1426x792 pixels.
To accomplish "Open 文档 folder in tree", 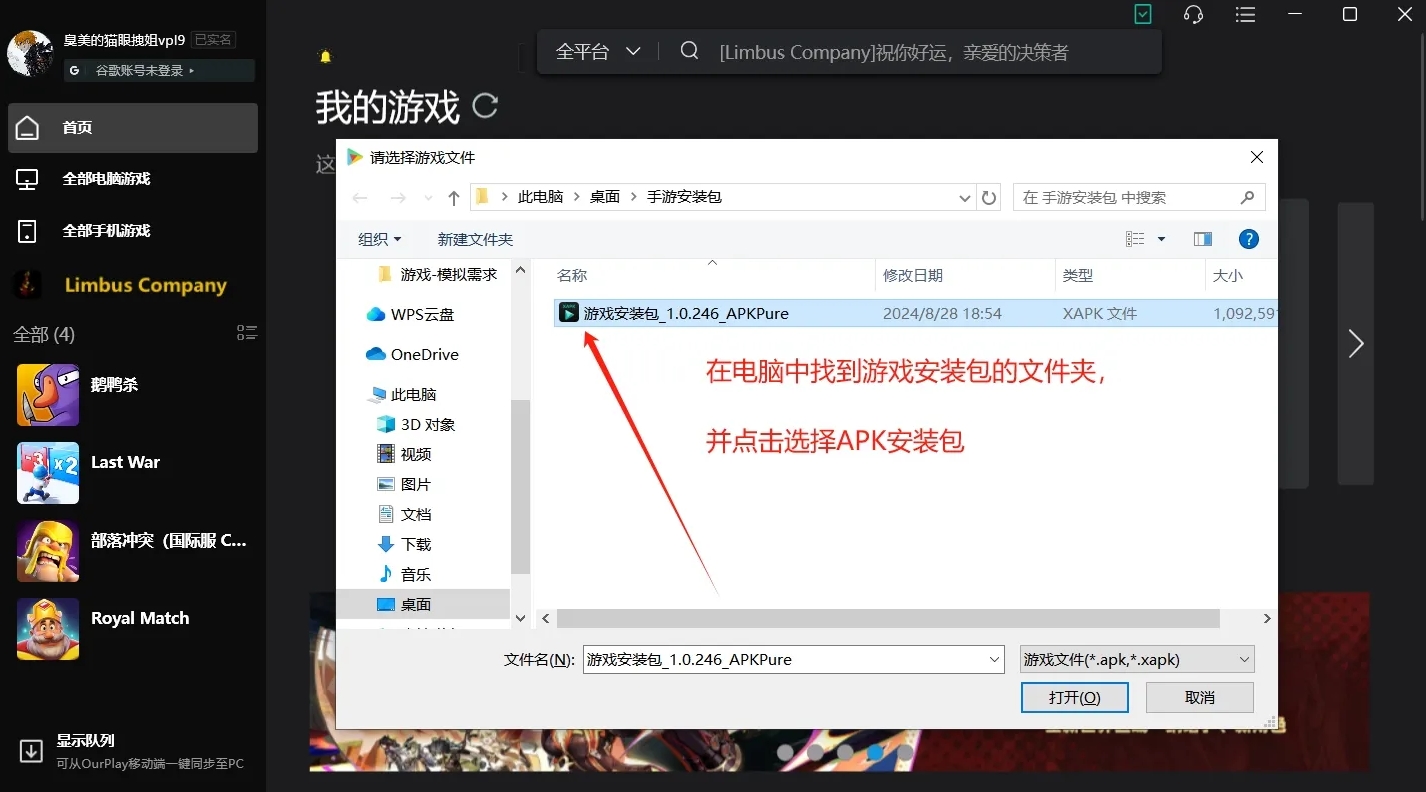I will [x=404, y=514].
